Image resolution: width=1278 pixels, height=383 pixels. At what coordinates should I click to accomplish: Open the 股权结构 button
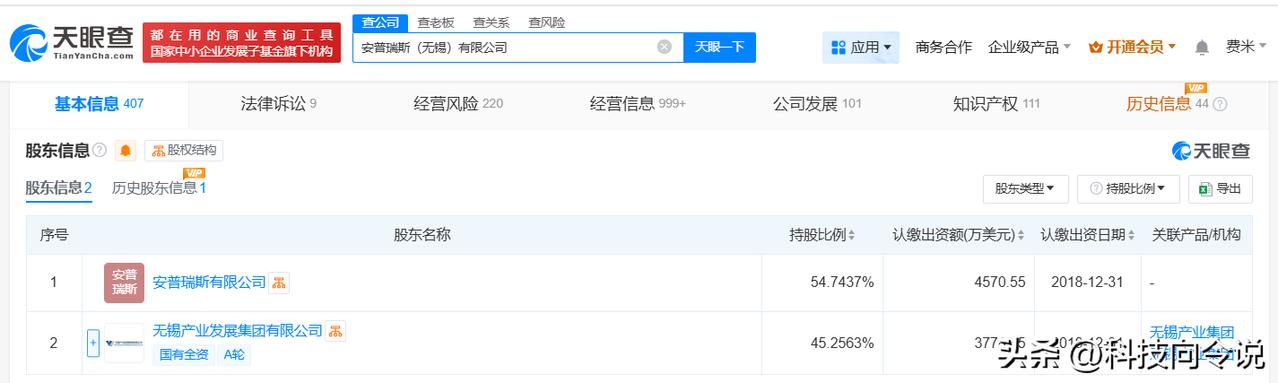click(184, 151)
